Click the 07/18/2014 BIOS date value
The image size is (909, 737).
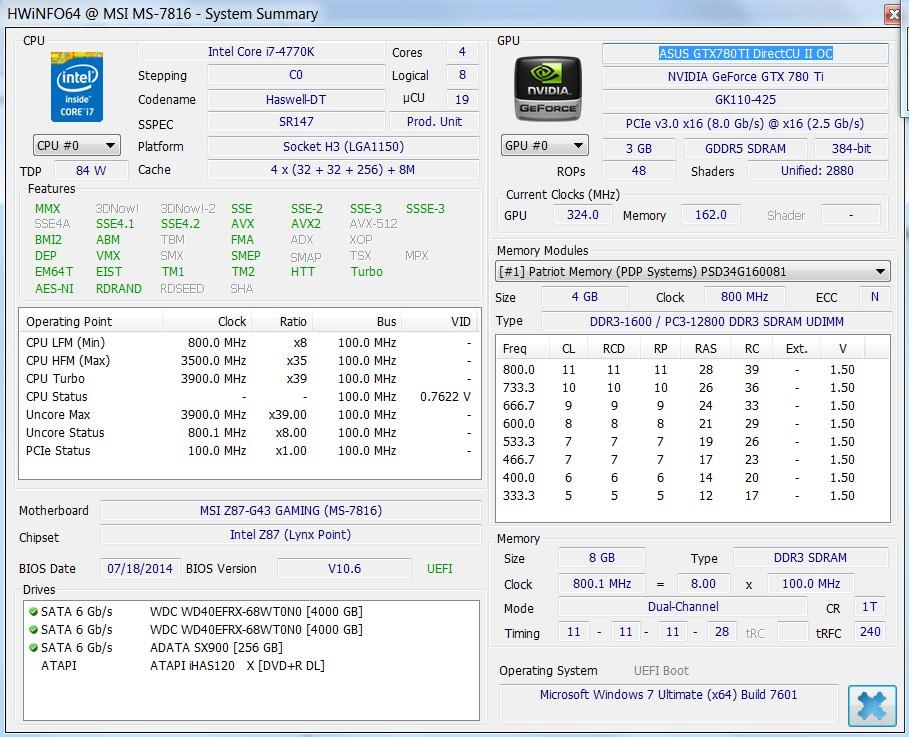pos(140,568)
